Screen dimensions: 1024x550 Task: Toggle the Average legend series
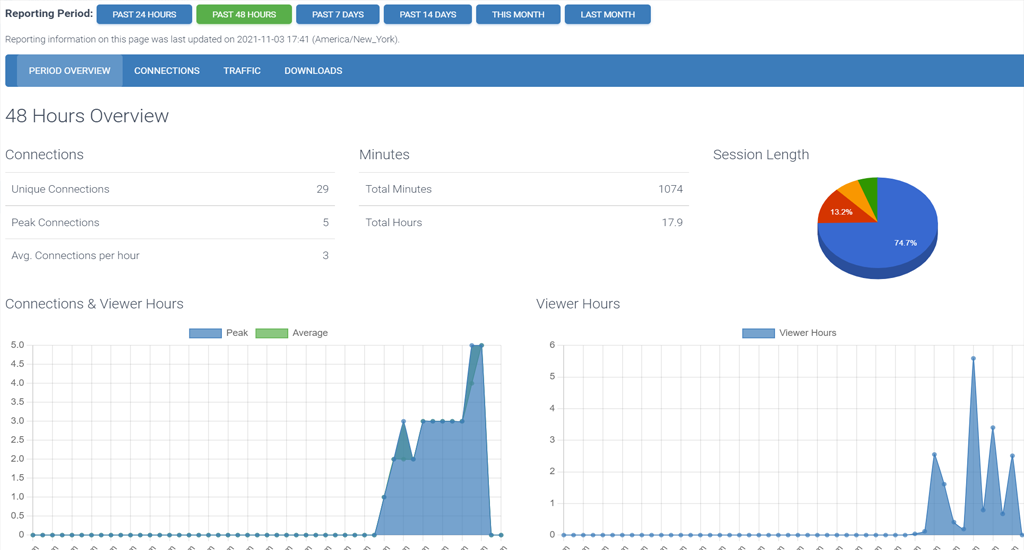click(x=291, y=333)
